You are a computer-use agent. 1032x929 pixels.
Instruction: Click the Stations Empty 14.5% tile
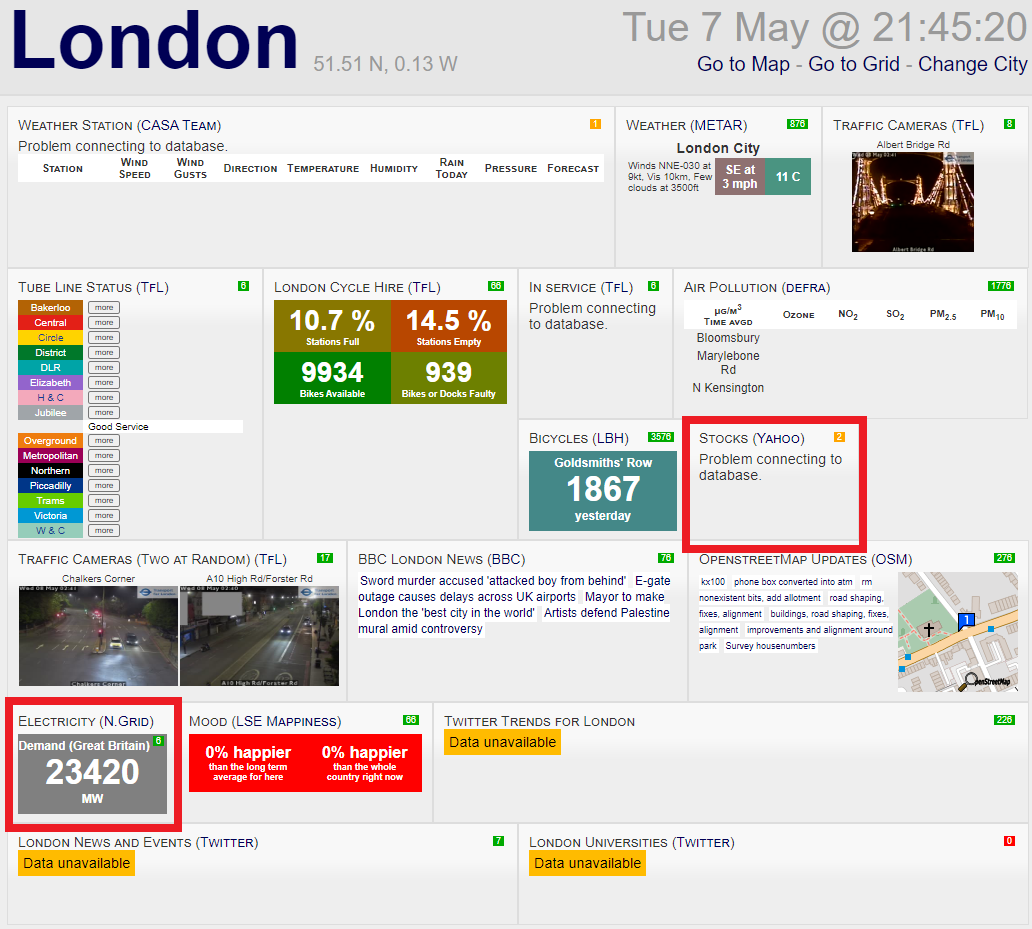pos(449,326)
